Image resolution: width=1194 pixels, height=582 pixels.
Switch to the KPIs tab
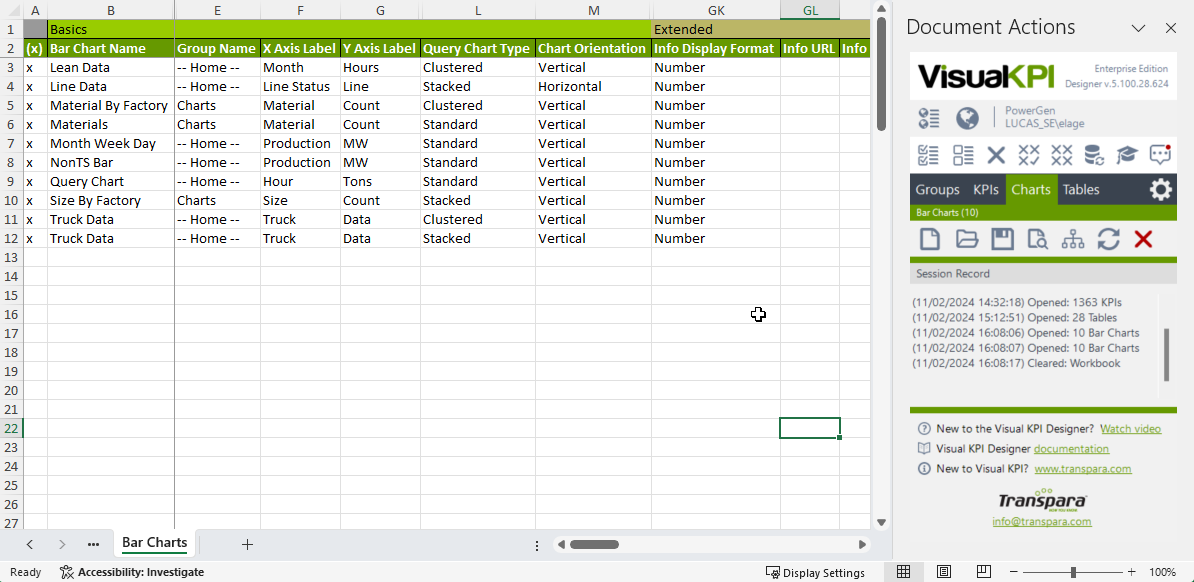(x=985, y=190)
